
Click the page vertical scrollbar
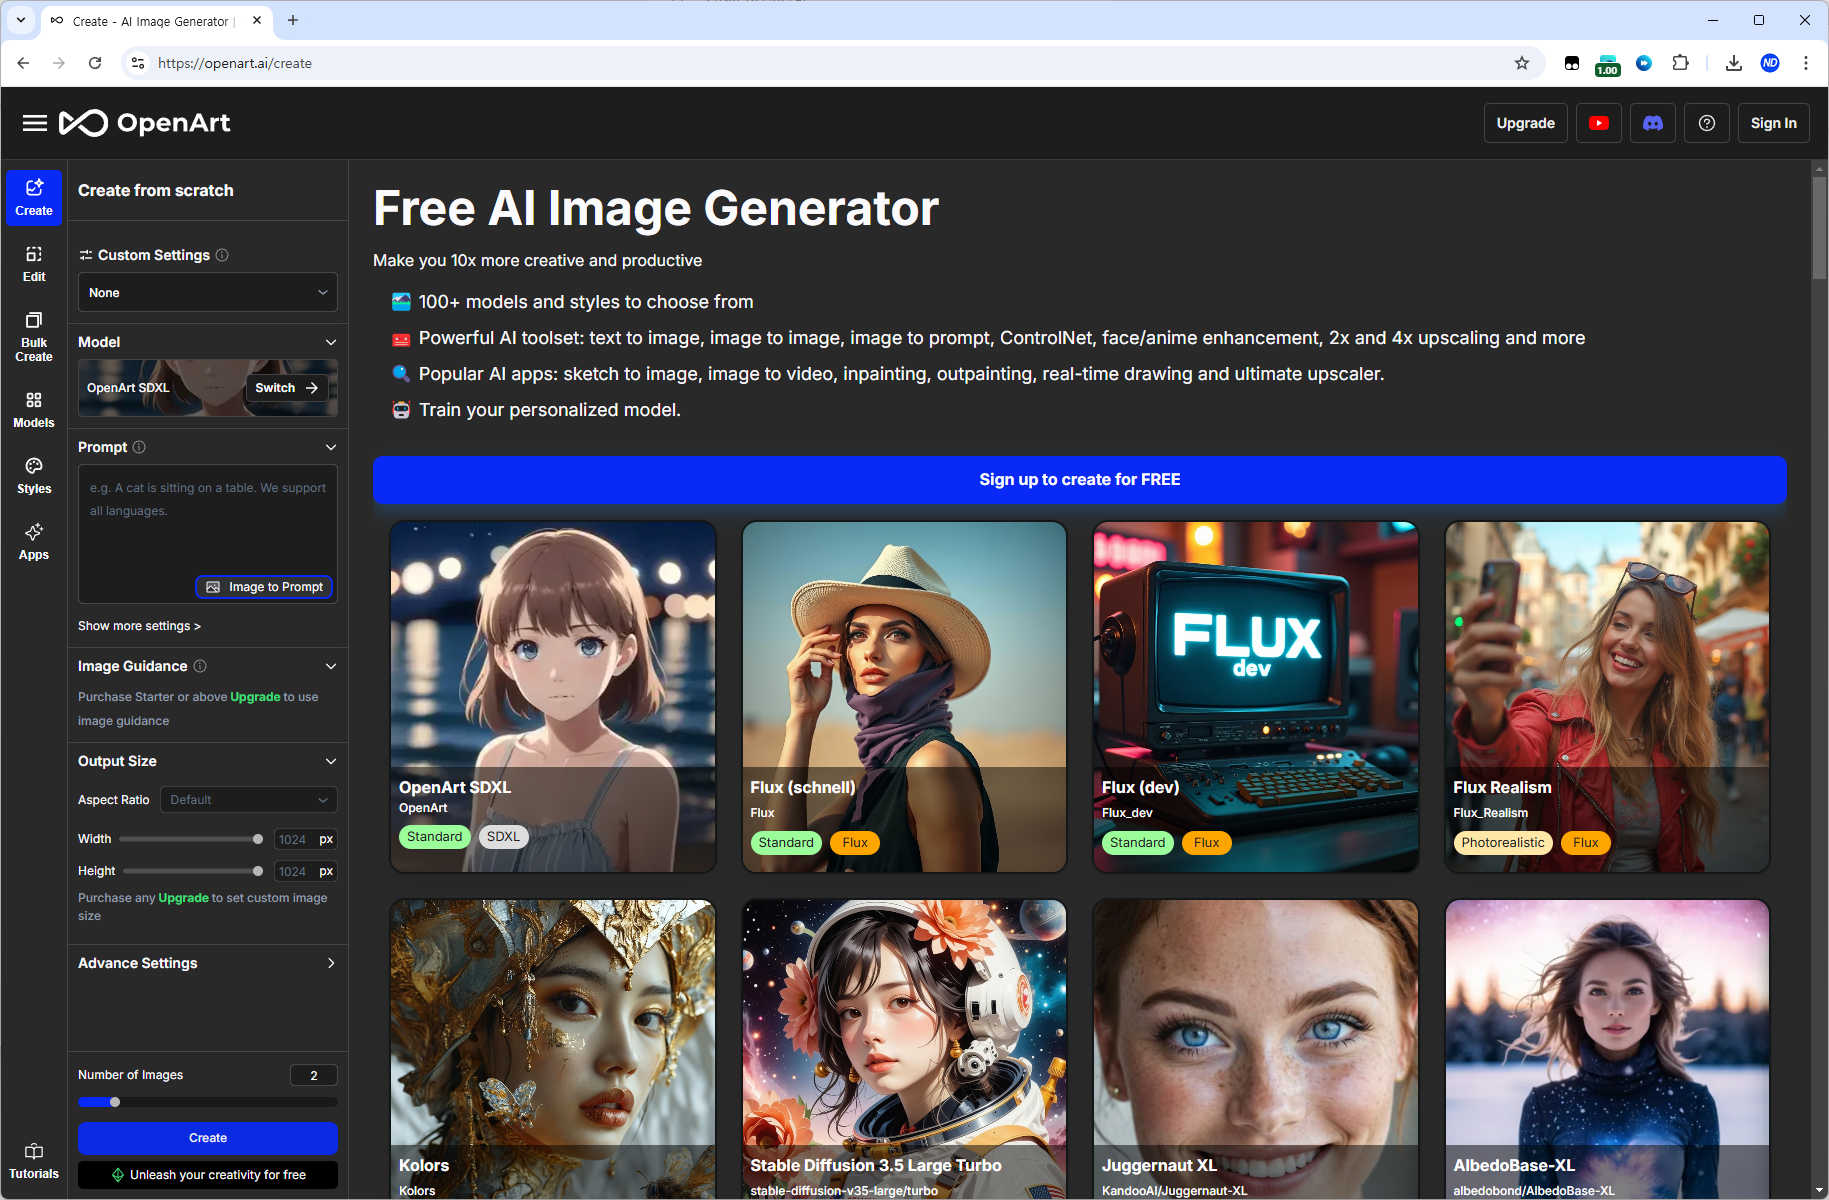tap(1819, 228)
